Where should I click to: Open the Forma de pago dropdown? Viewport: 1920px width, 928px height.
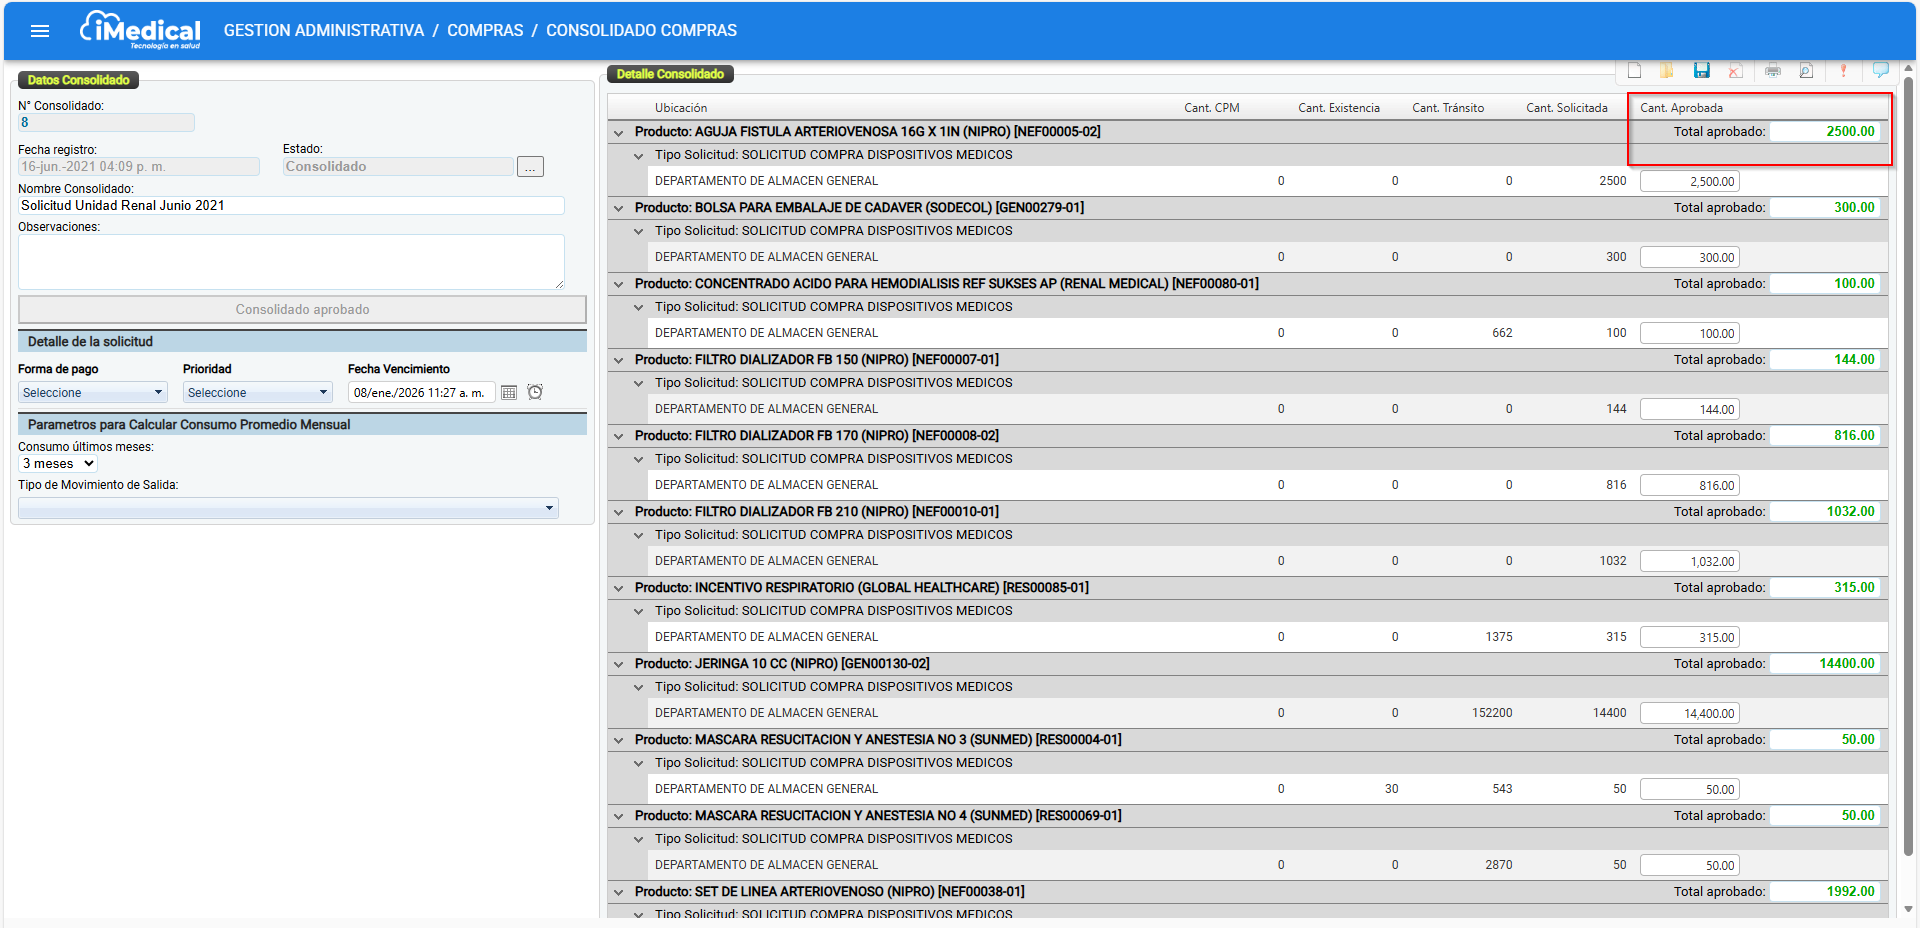click(x=93, y=393)
